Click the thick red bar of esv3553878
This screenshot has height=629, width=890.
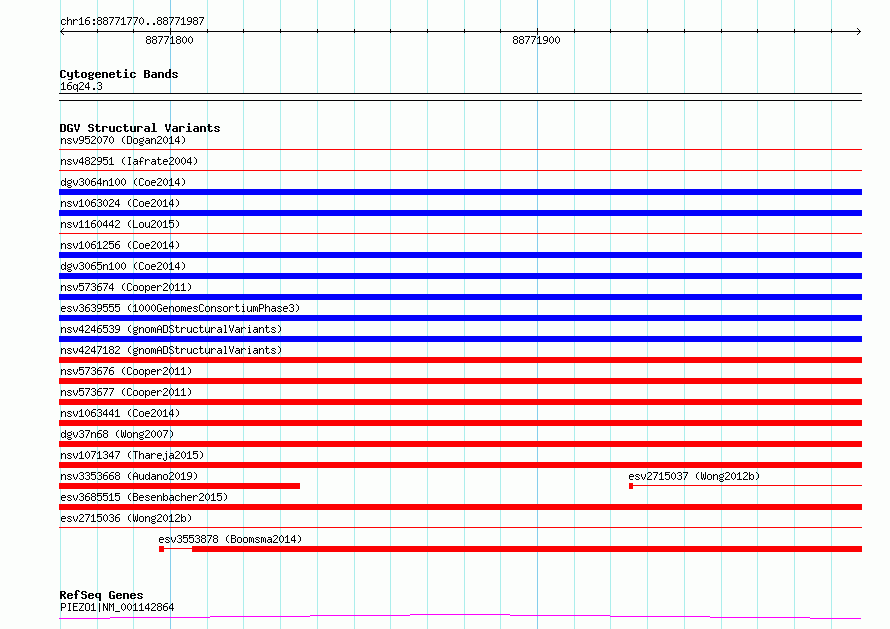pyautogui.click(x=527, y=549)
